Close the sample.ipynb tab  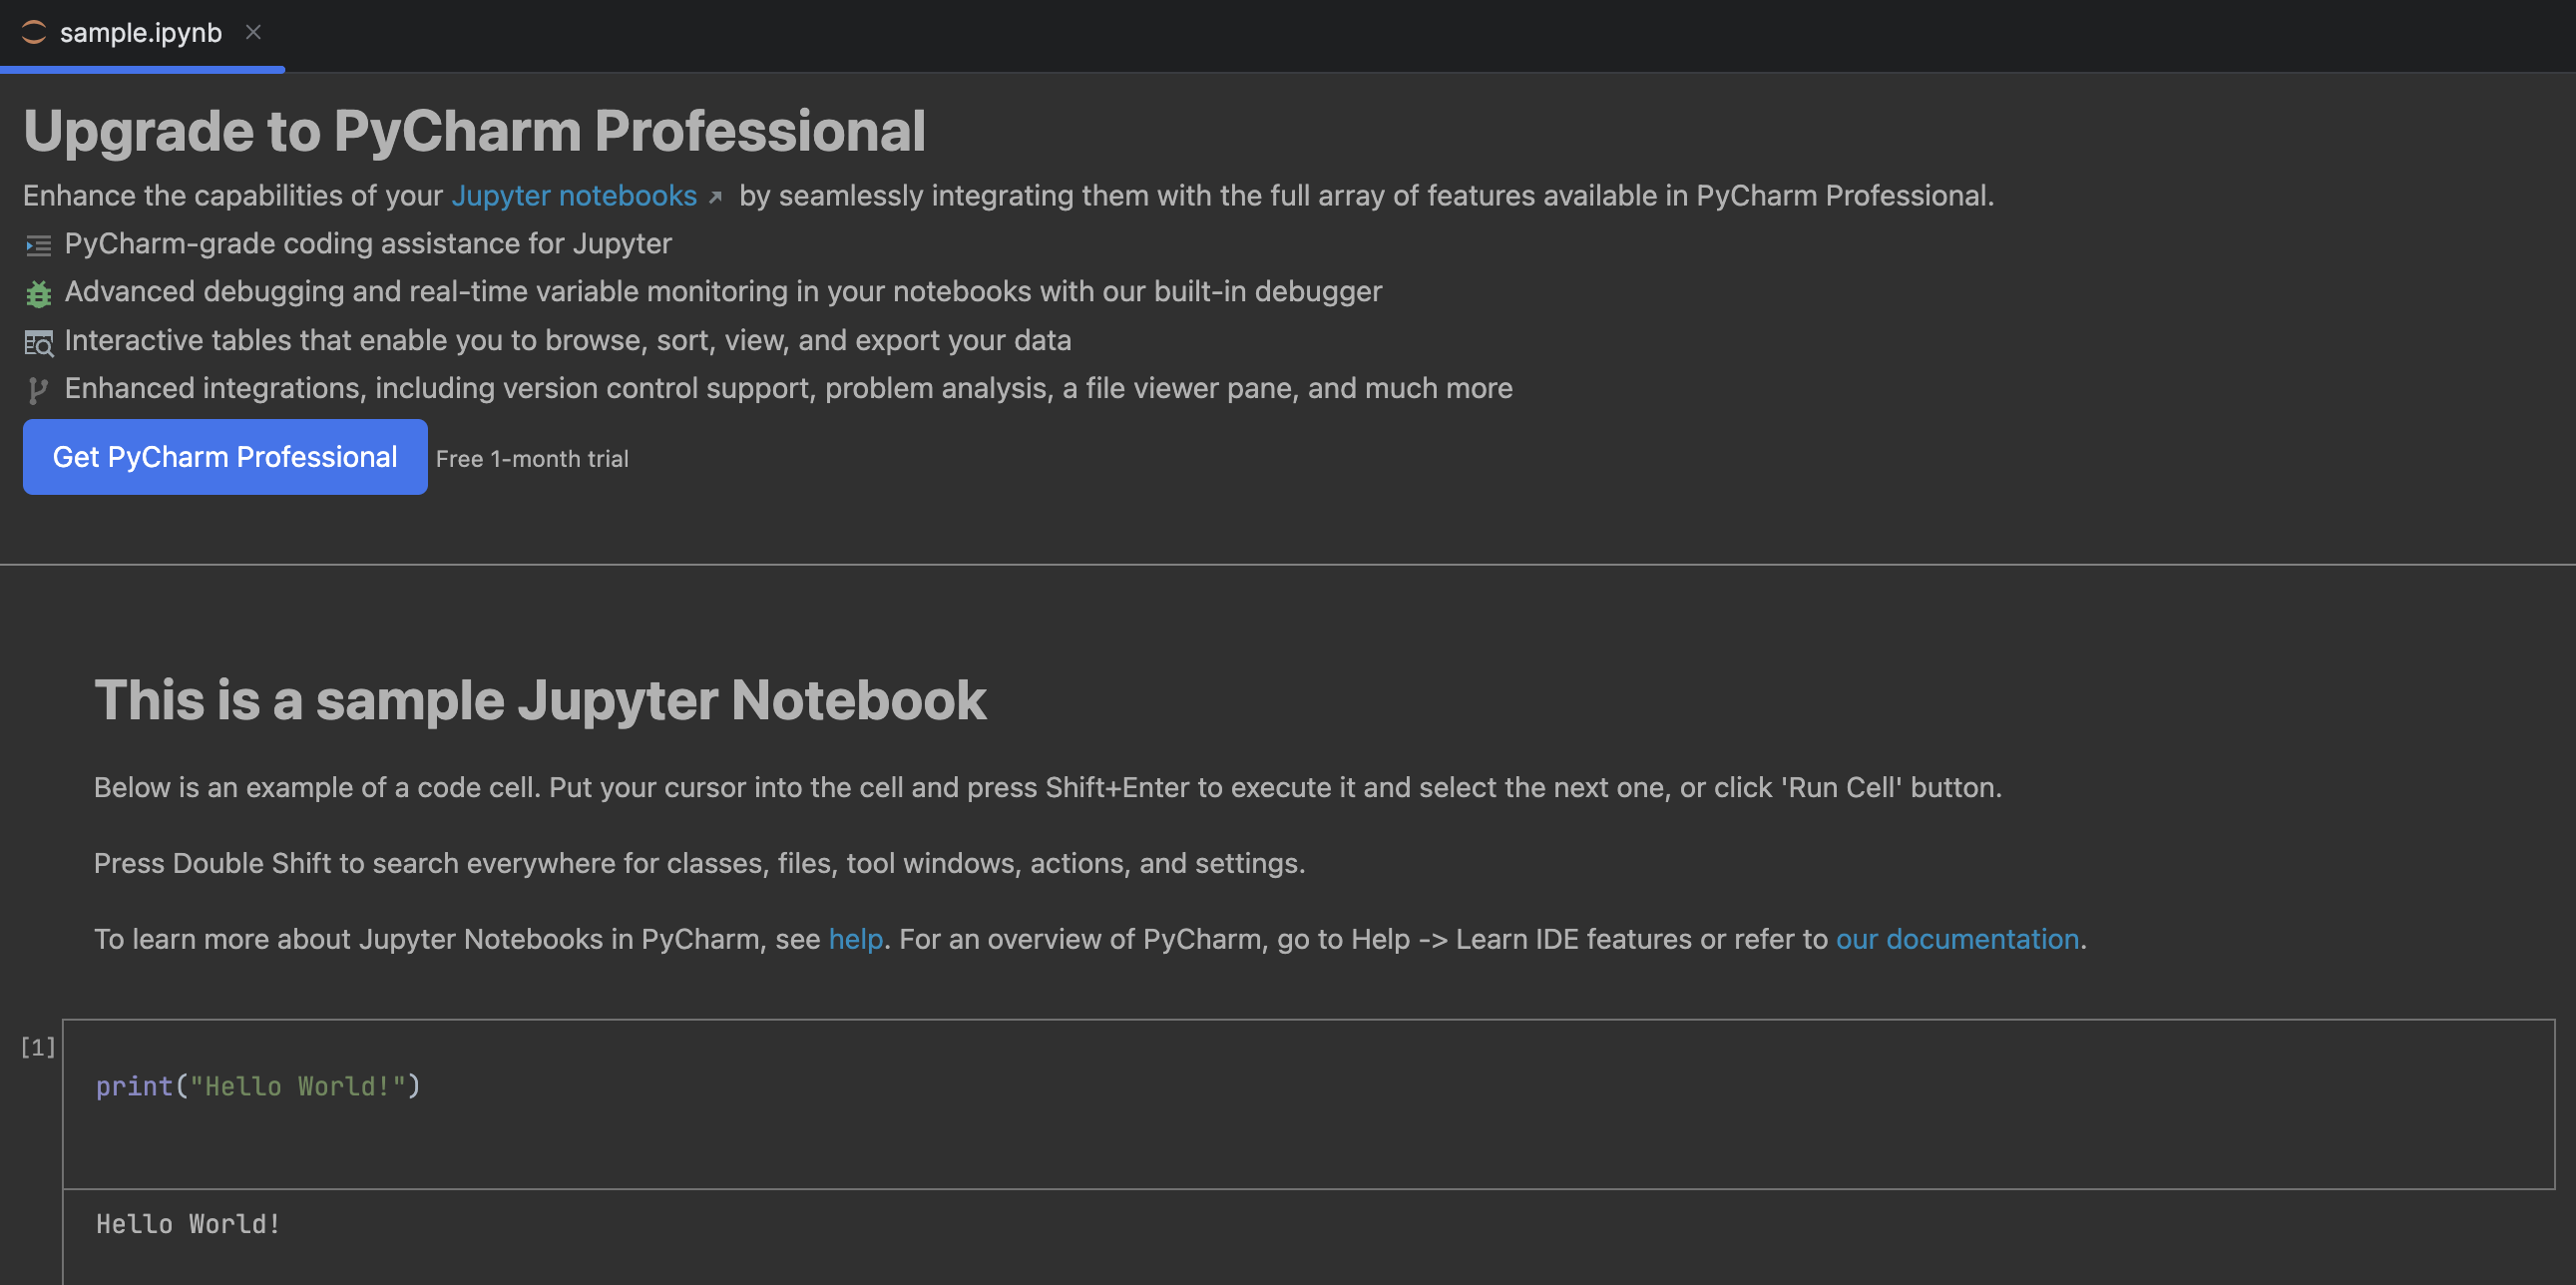254,33
